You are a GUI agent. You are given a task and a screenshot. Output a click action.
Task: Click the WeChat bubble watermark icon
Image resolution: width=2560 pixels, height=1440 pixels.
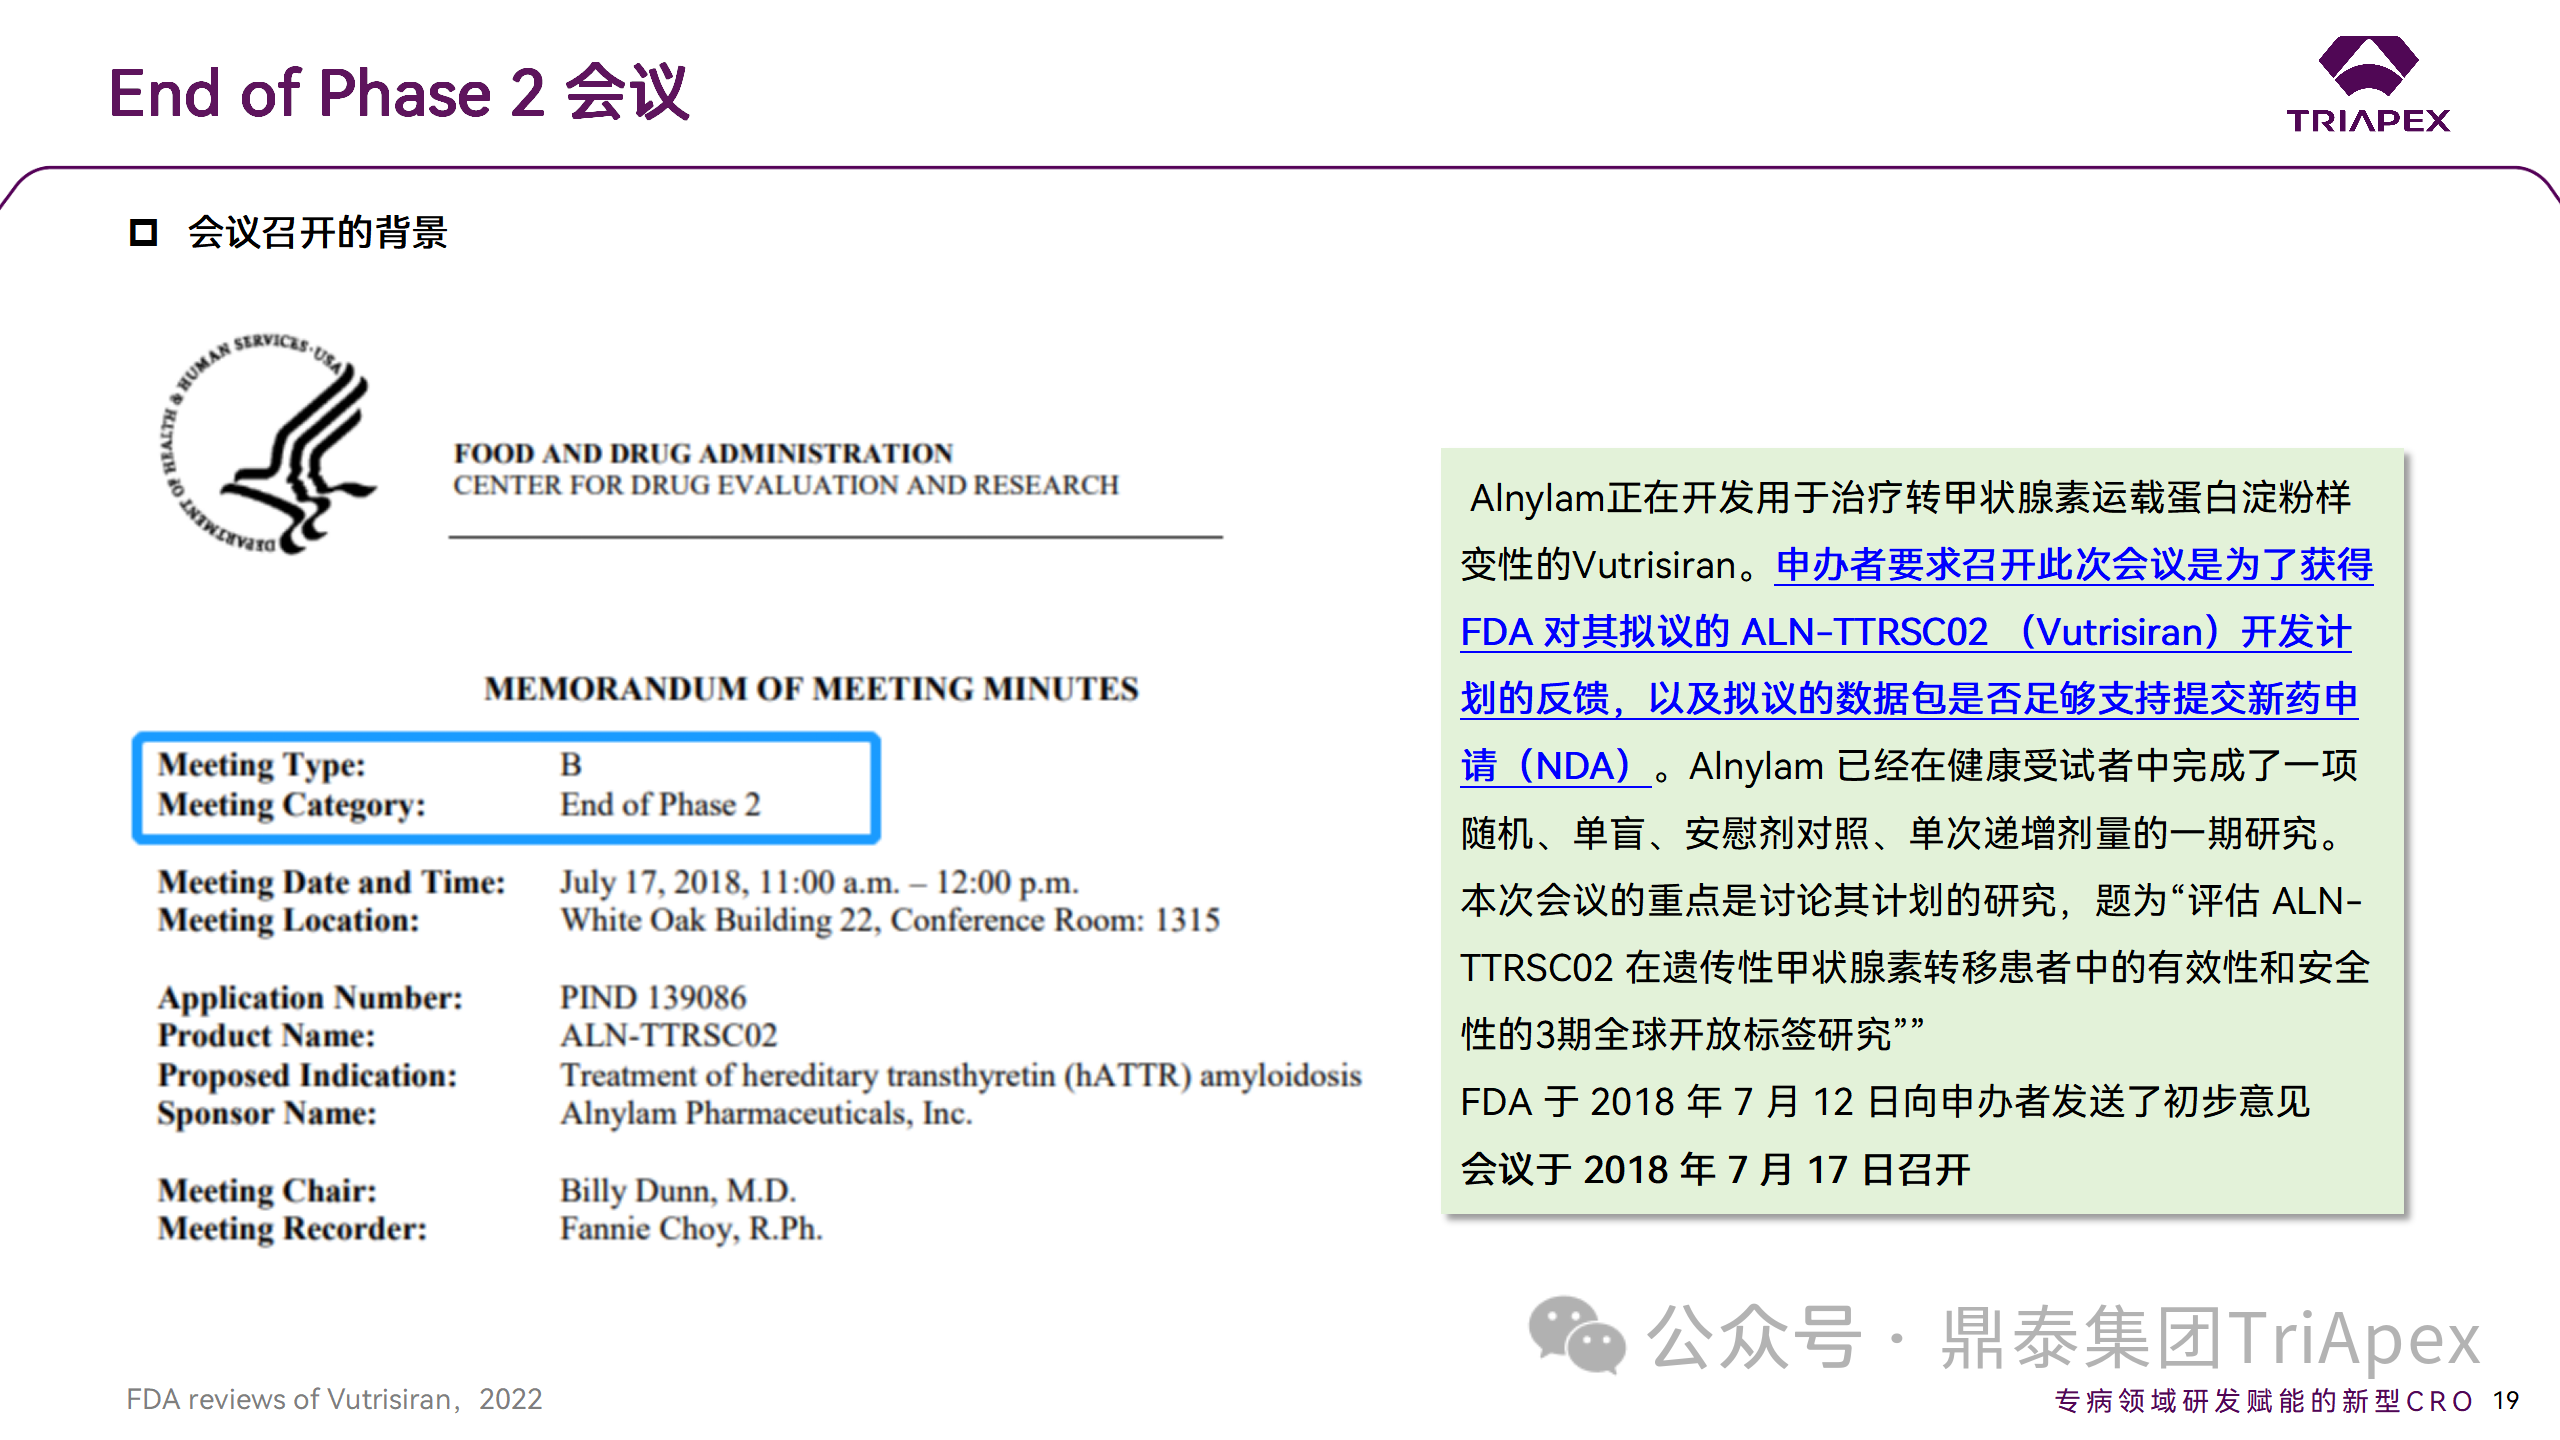(x=1576, y=1335)
